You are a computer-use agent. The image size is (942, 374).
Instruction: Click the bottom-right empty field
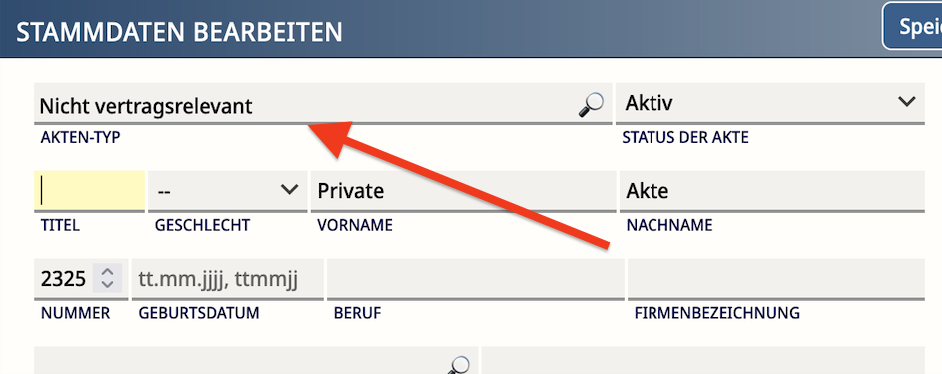pos(703,360)
